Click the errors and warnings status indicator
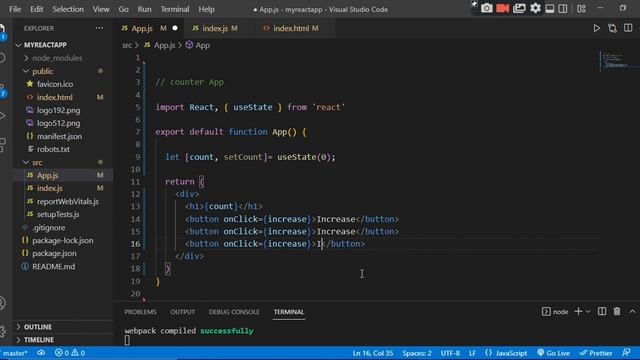The width and height of the screenshot is (640, 360). 70,353
